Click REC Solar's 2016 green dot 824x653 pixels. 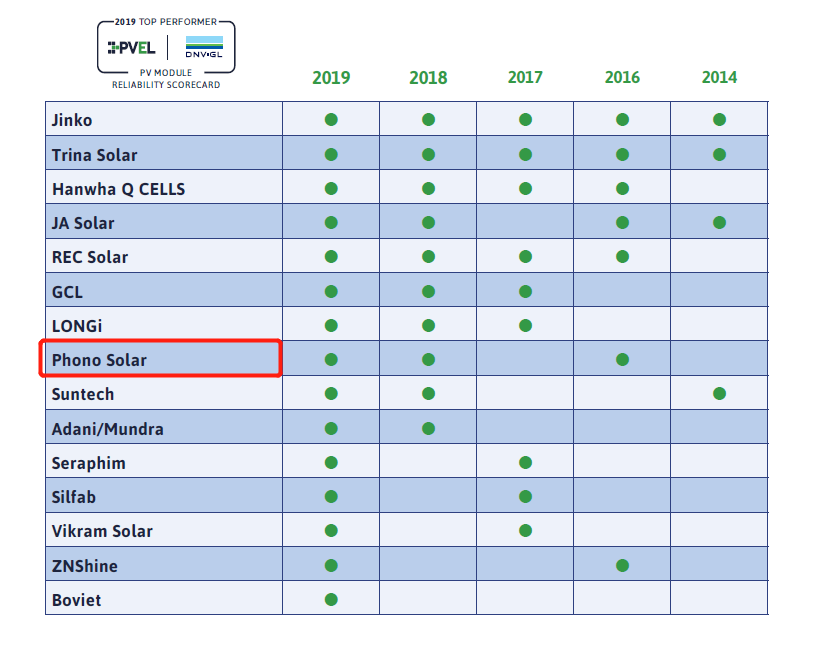click(622, 257)
